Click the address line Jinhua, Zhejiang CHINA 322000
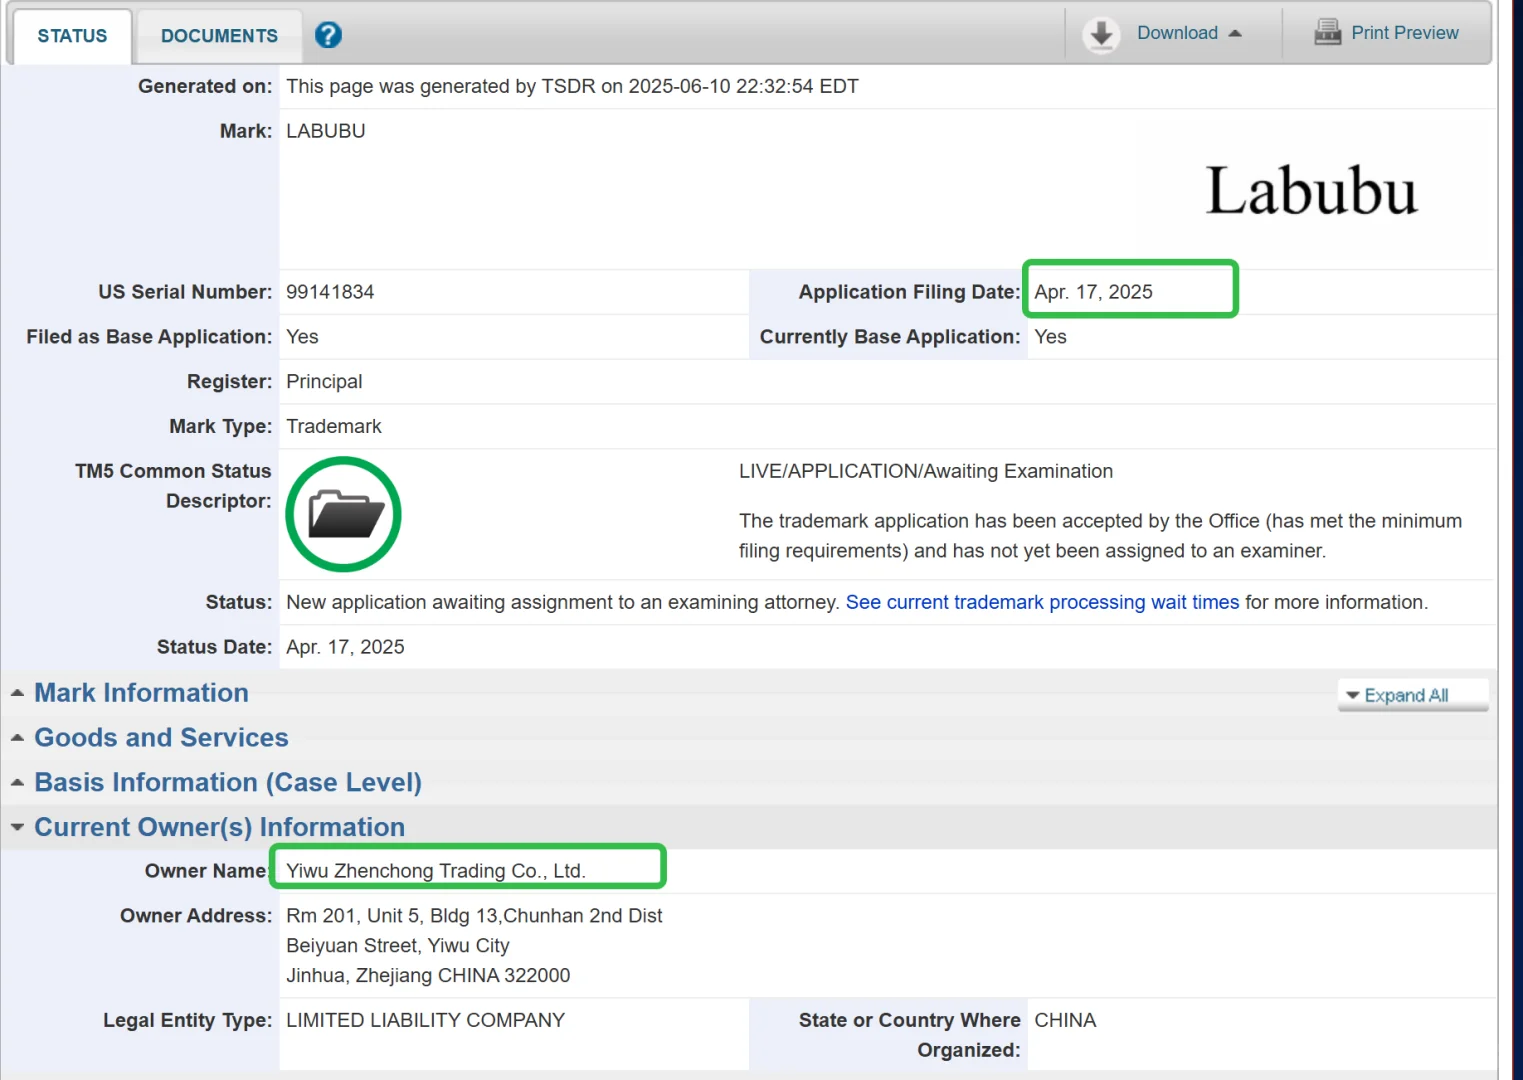Image resolution: width=1523 pixels, height=1080 pixels. click(x=428, y=976)
